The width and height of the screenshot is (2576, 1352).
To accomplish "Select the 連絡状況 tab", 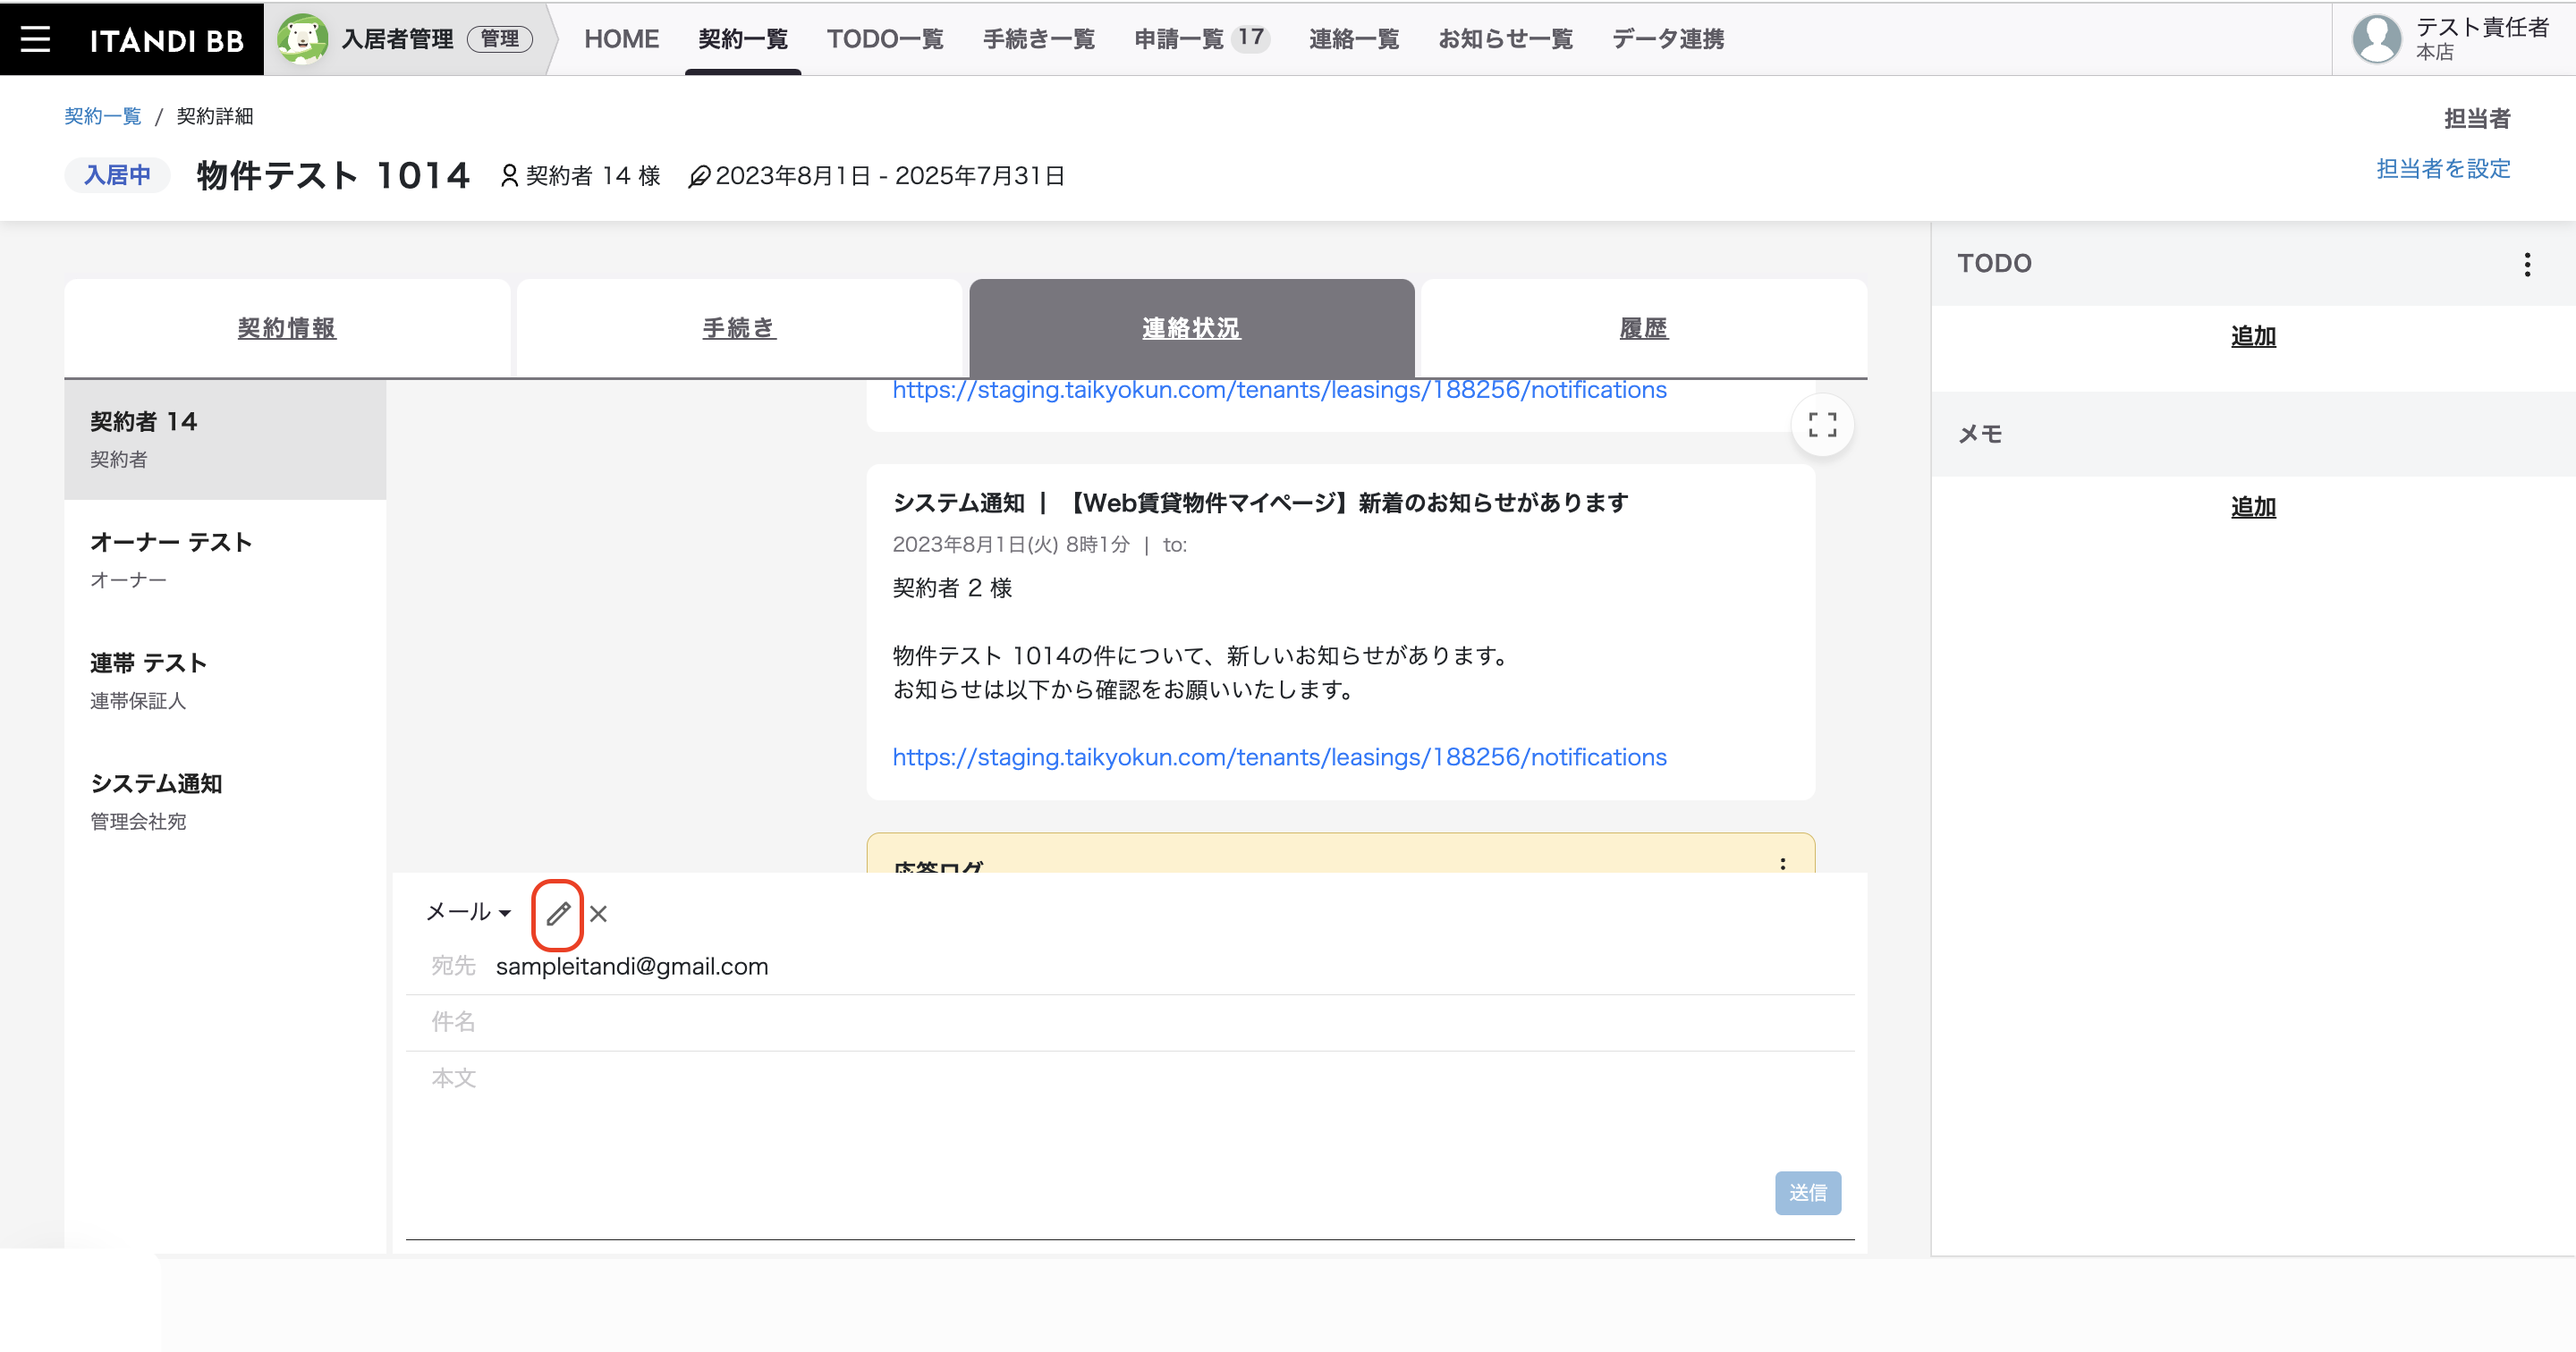I will coord(1191,328).
